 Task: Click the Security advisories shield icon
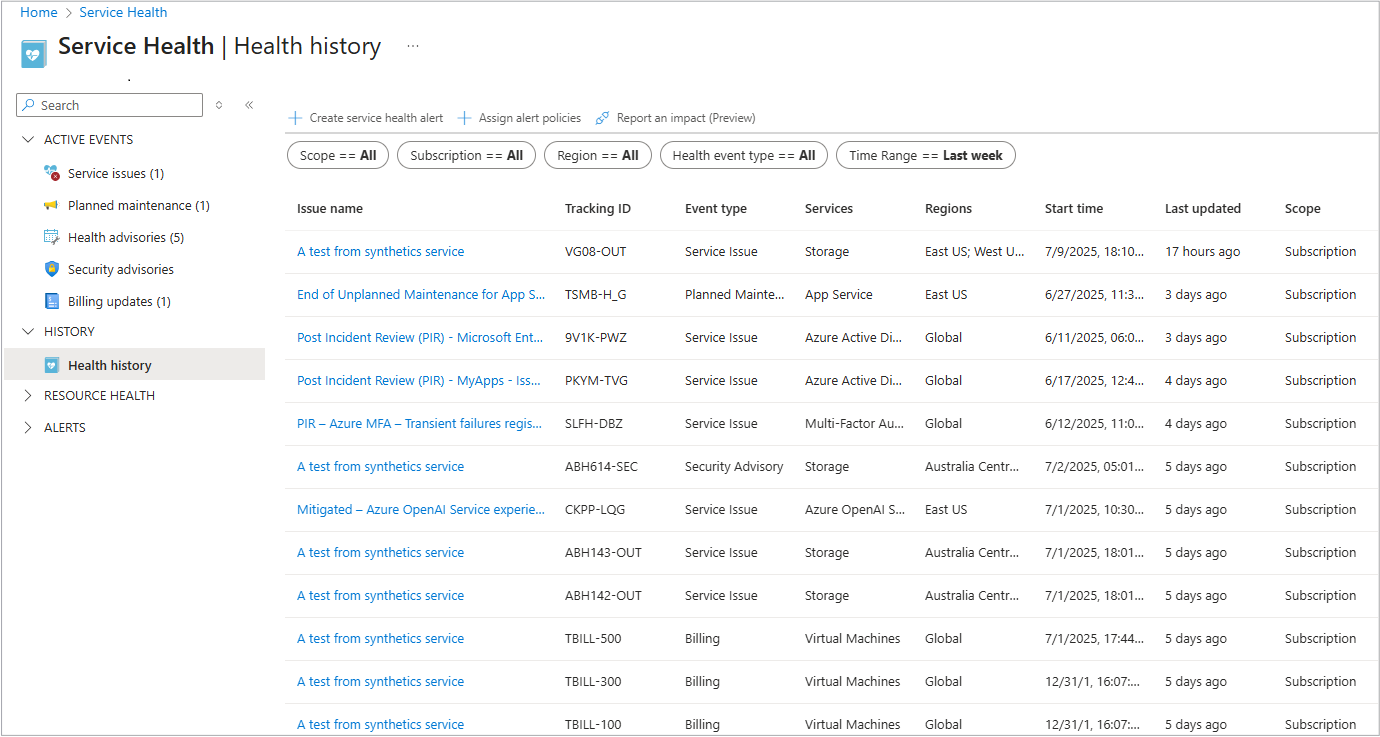[x=52, y=269]
